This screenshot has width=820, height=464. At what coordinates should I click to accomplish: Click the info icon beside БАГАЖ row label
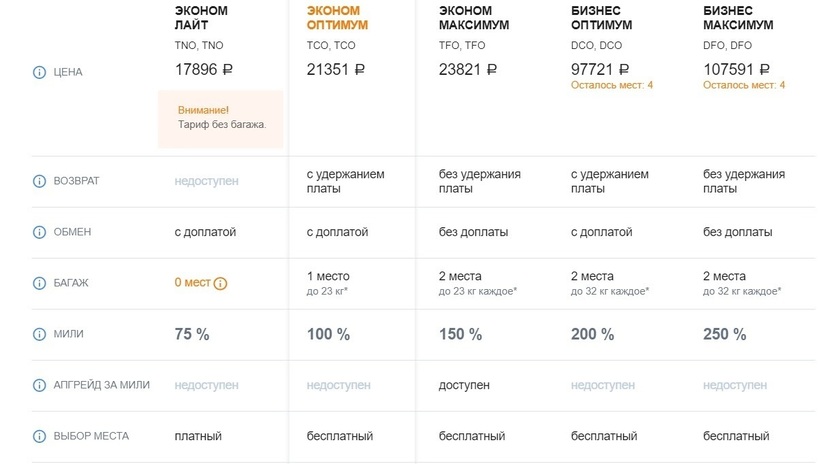click(40, 283)
